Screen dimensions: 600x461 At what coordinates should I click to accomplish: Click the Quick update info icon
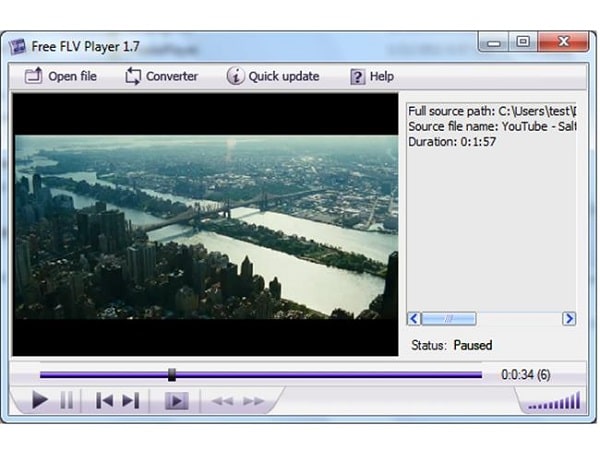coord(235,76)
